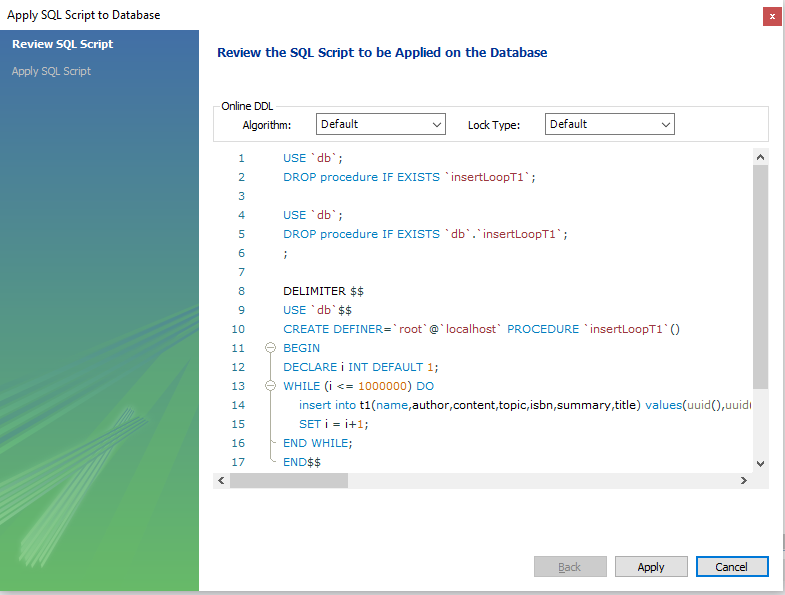Open the Lock Type dropdown
This screenshot has height=595, width=785.
(610, 124)
